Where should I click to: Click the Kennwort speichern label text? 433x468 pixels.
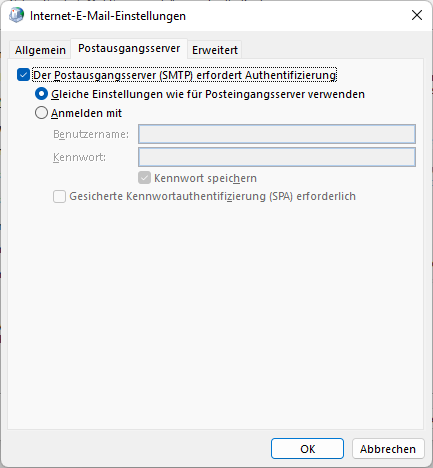click(205, 178)
